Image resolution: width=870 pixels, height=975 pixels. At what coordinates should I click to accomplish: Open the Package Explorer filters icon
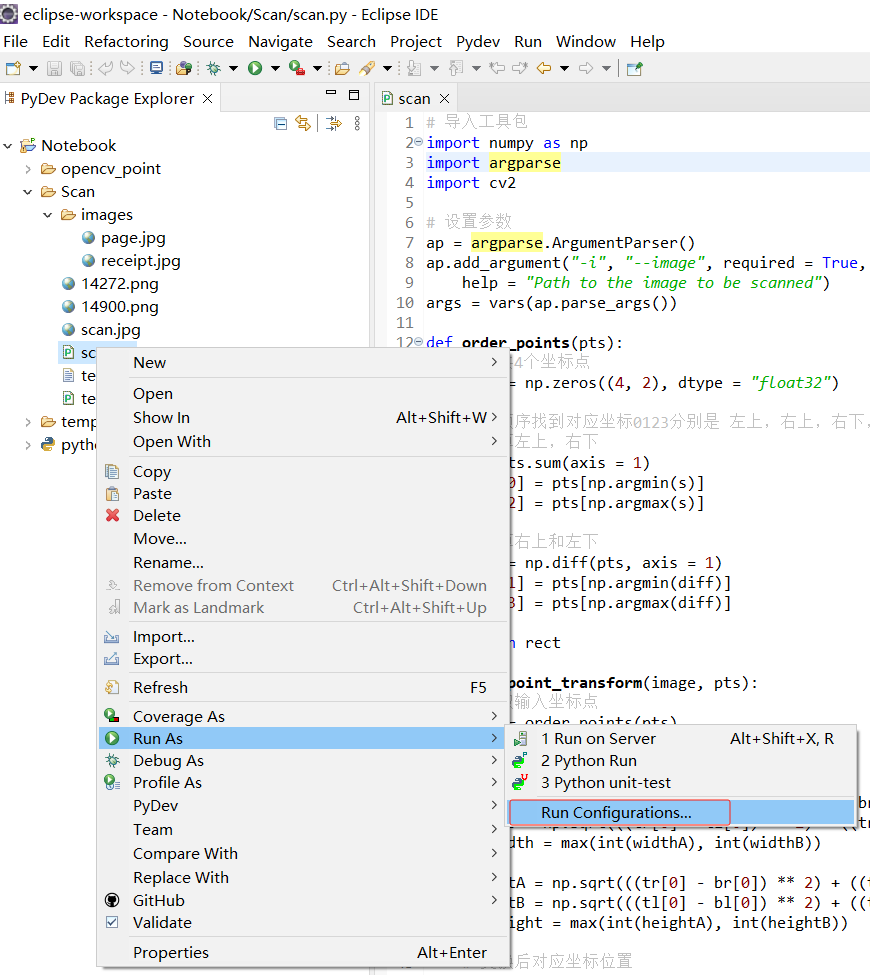[334, 124]
